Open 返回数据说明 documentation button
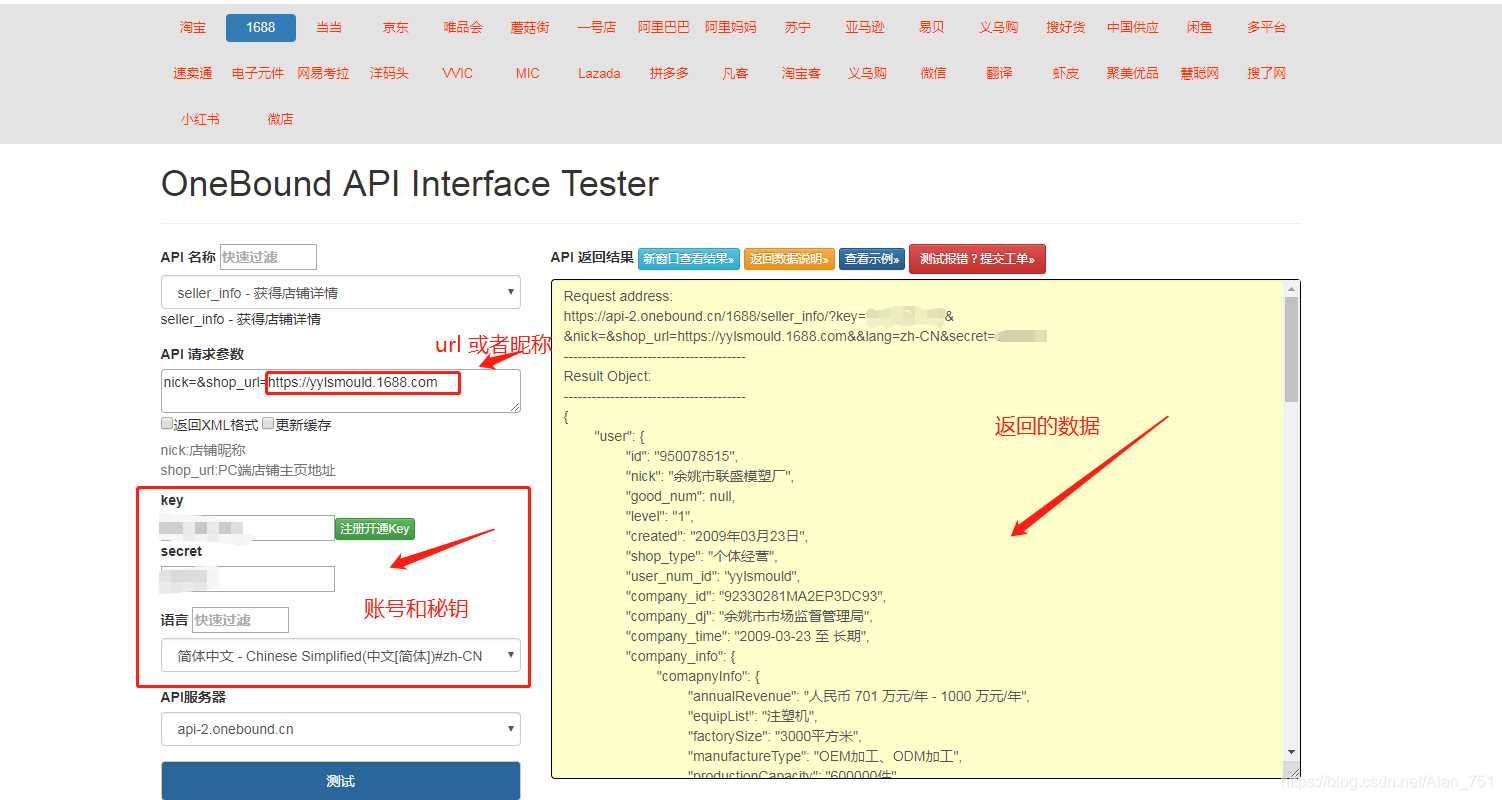Screen dimensions: 1502x800 coord(789,259)
